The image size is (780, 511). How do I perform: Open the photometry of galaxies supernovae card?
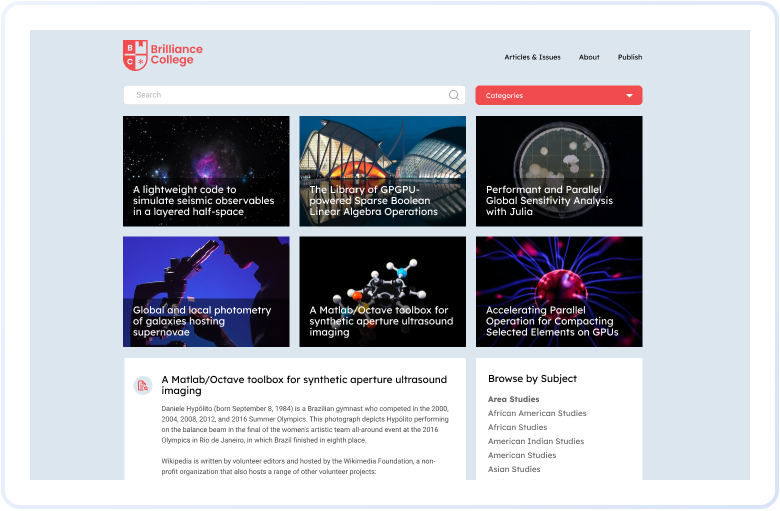point(206,292)
